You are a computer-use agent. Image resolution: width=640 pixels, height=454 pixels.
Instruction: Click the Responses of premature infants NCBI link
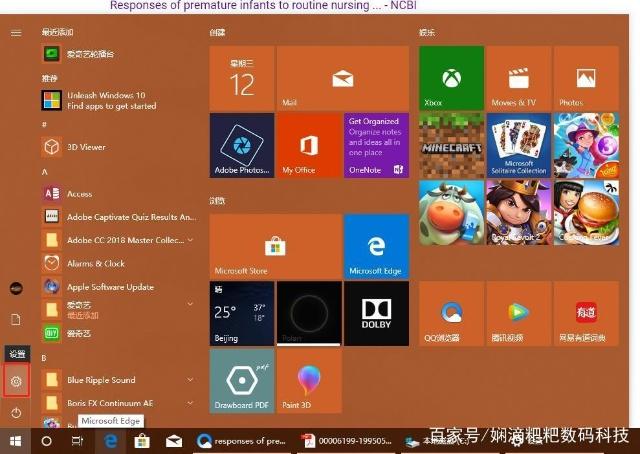(263, 5)
